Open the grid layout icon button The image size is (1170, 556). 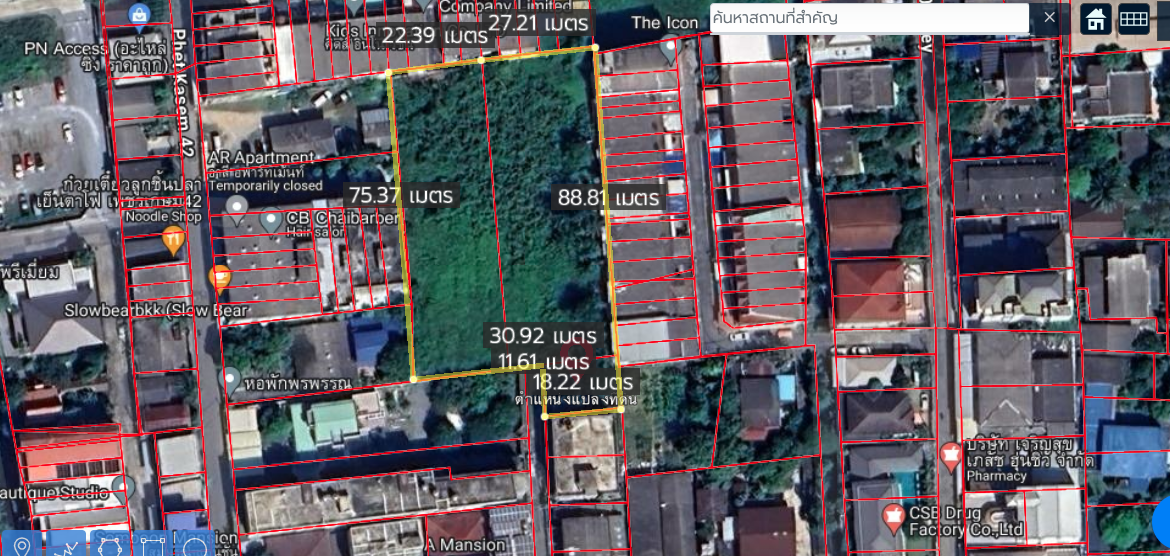click(1133, 18)
